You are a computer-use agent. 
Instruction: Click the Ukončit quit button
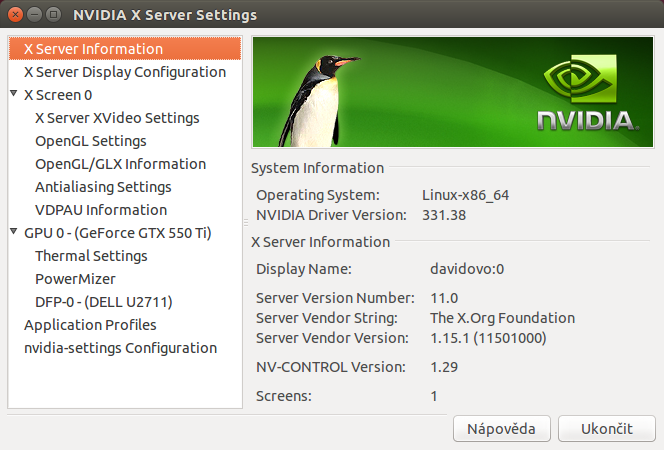pos(606,428)
